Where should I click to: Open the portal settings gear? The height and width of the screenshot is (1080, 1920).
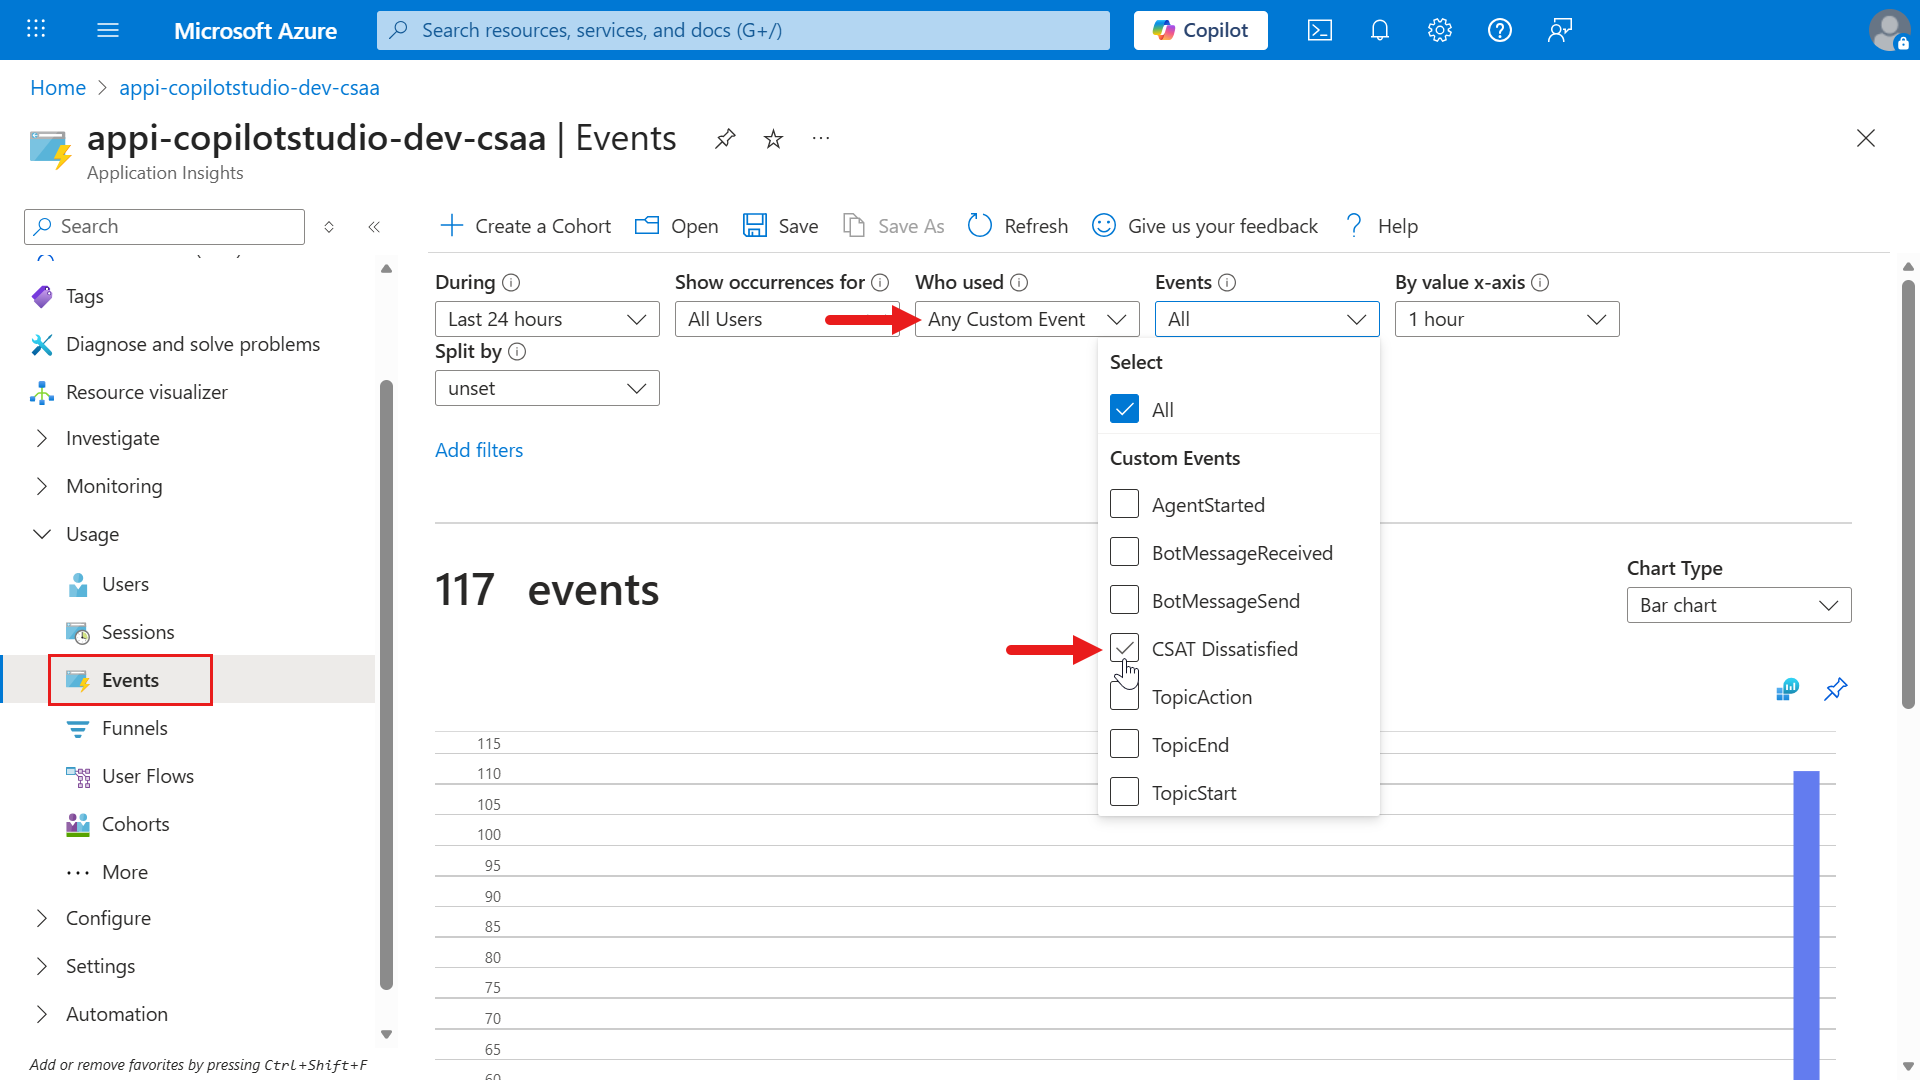(x=1439, y=30)
